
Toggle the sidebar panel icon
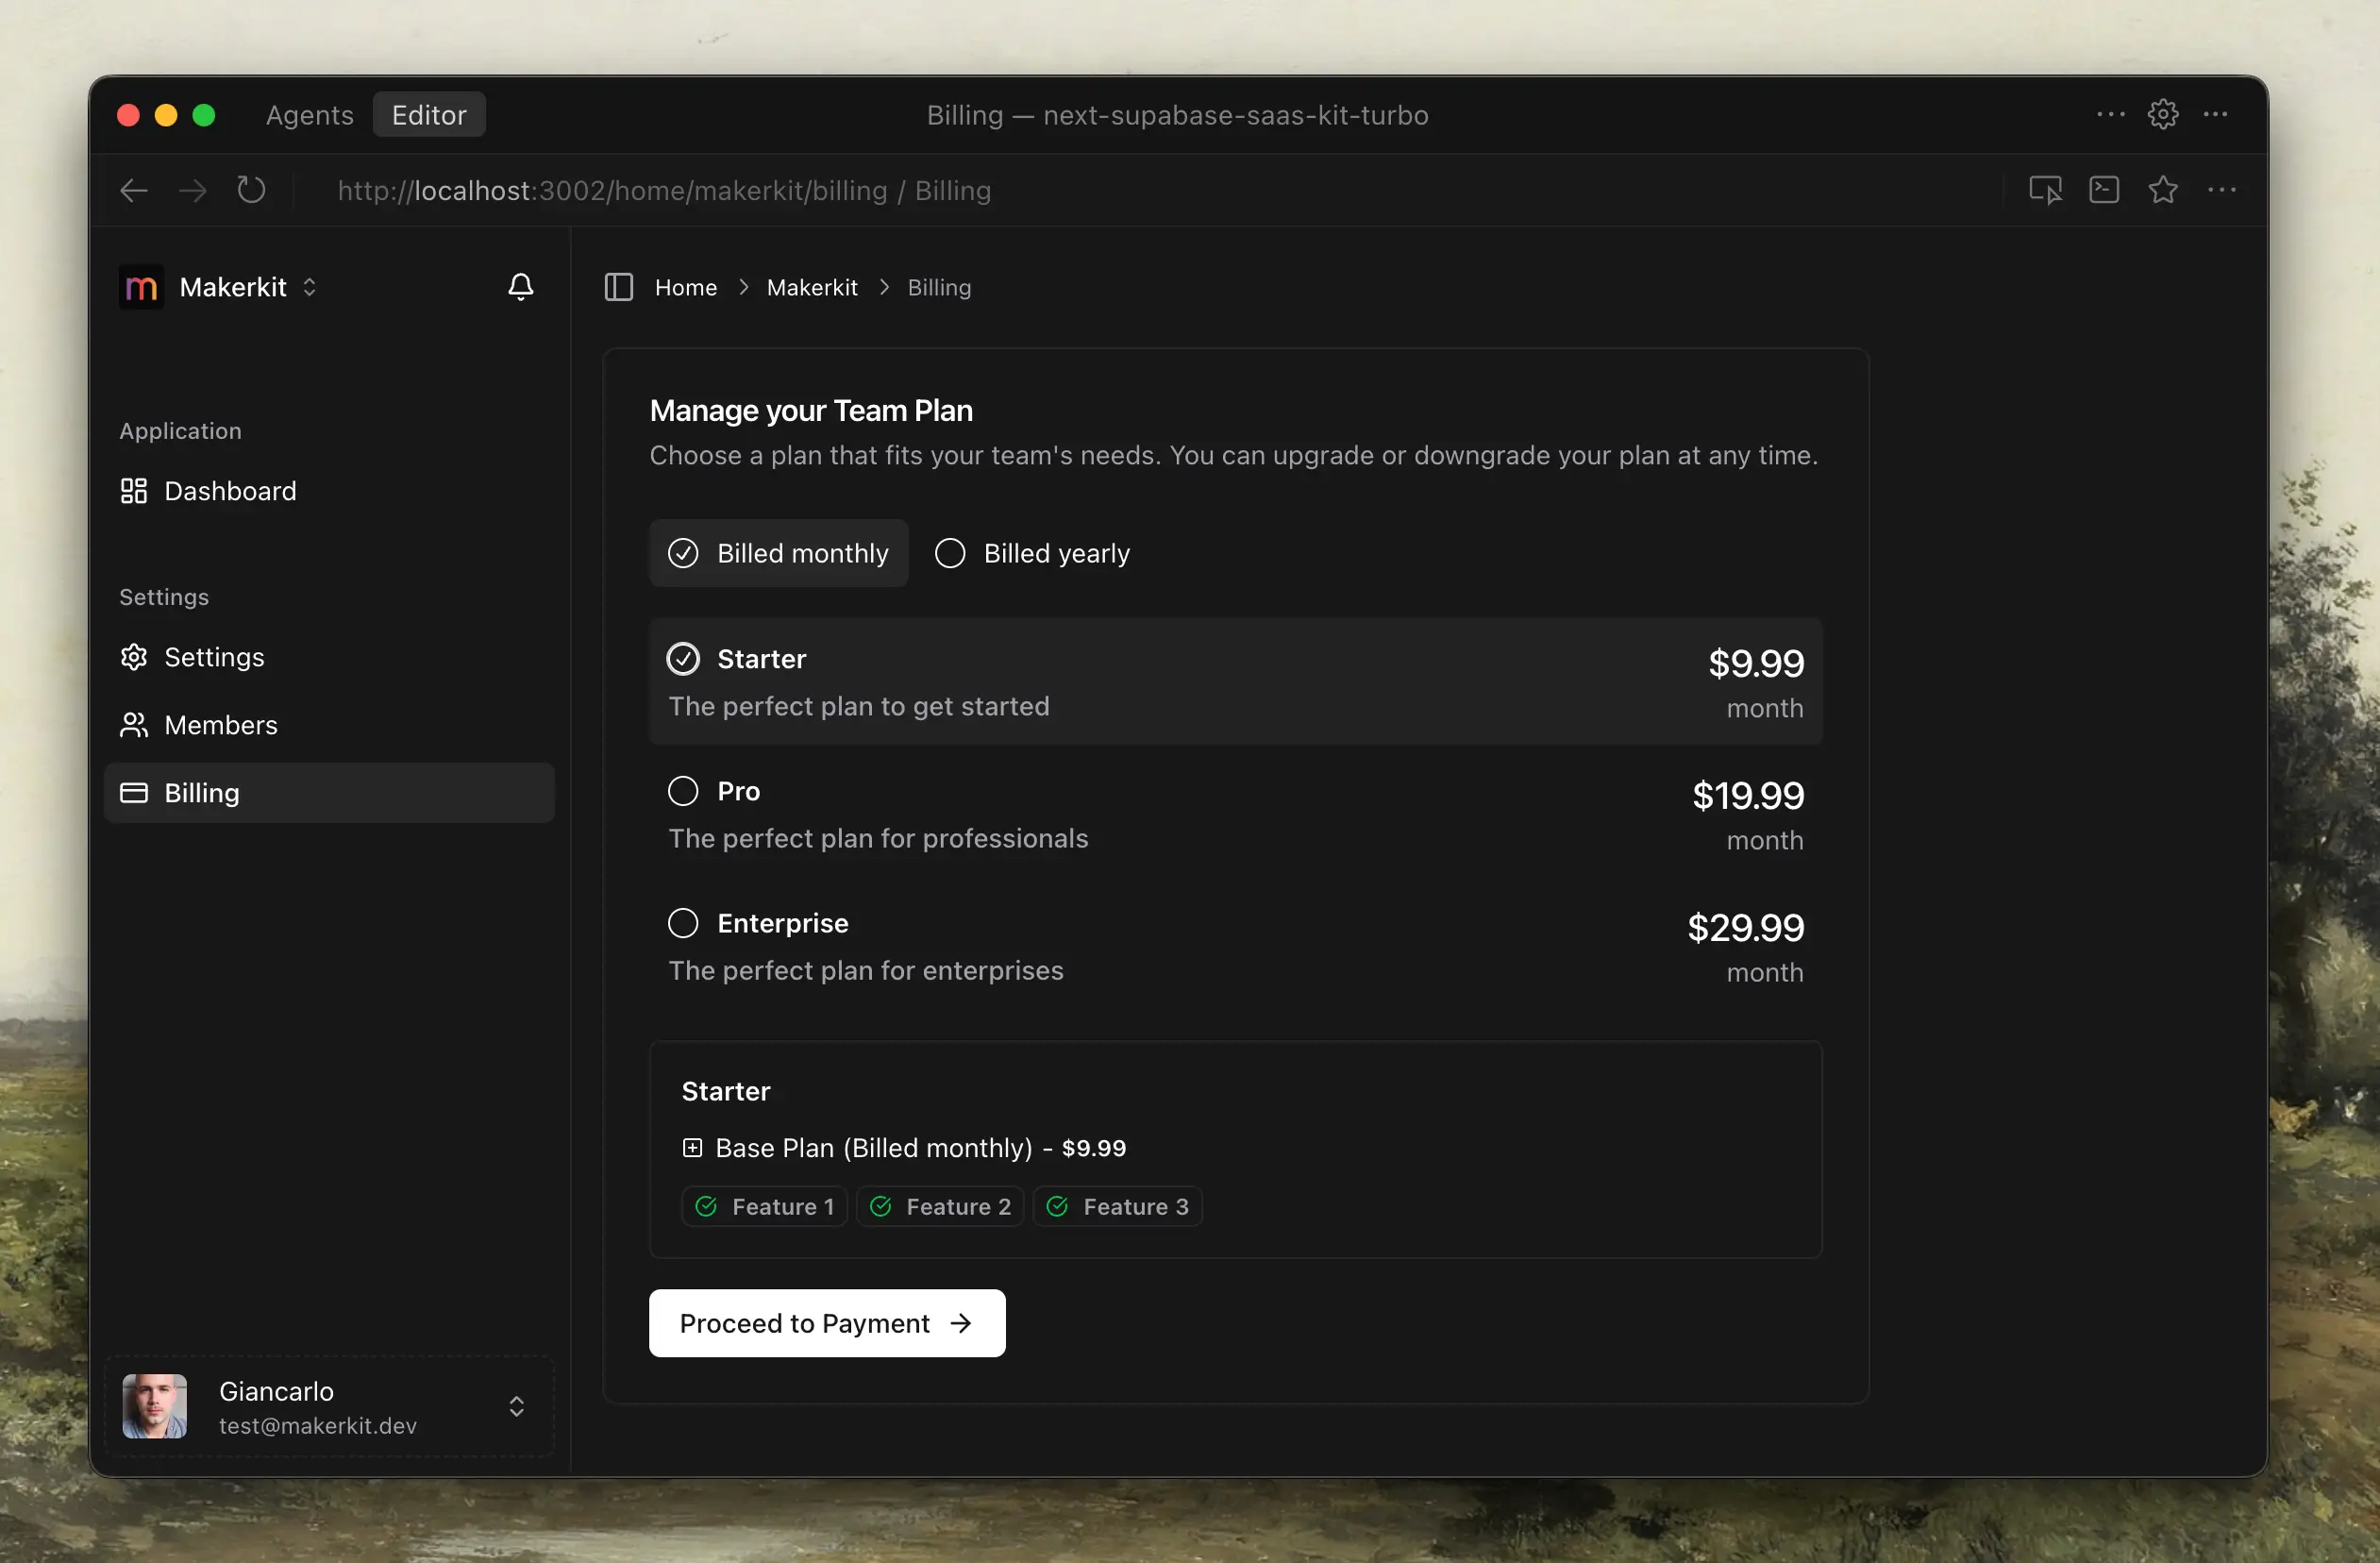coord(618,287)
